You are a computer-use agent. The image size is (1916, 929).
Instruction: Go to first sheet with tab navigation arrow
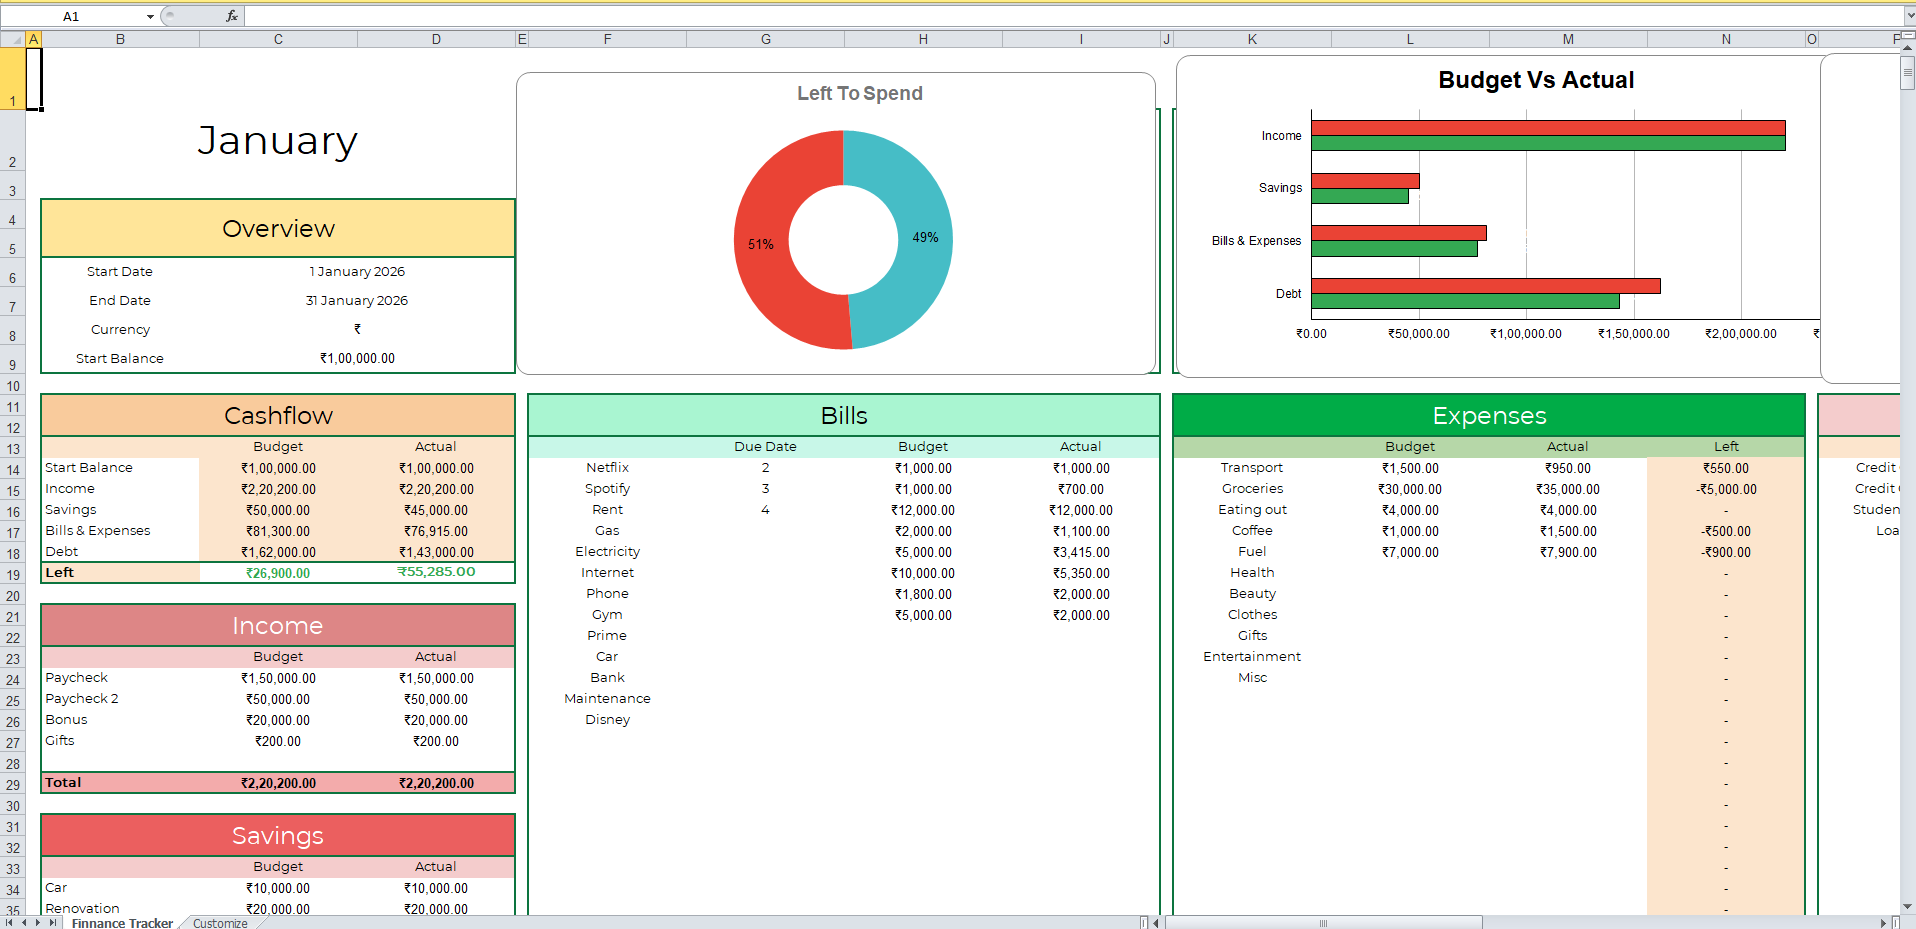(x=10, y=922)
